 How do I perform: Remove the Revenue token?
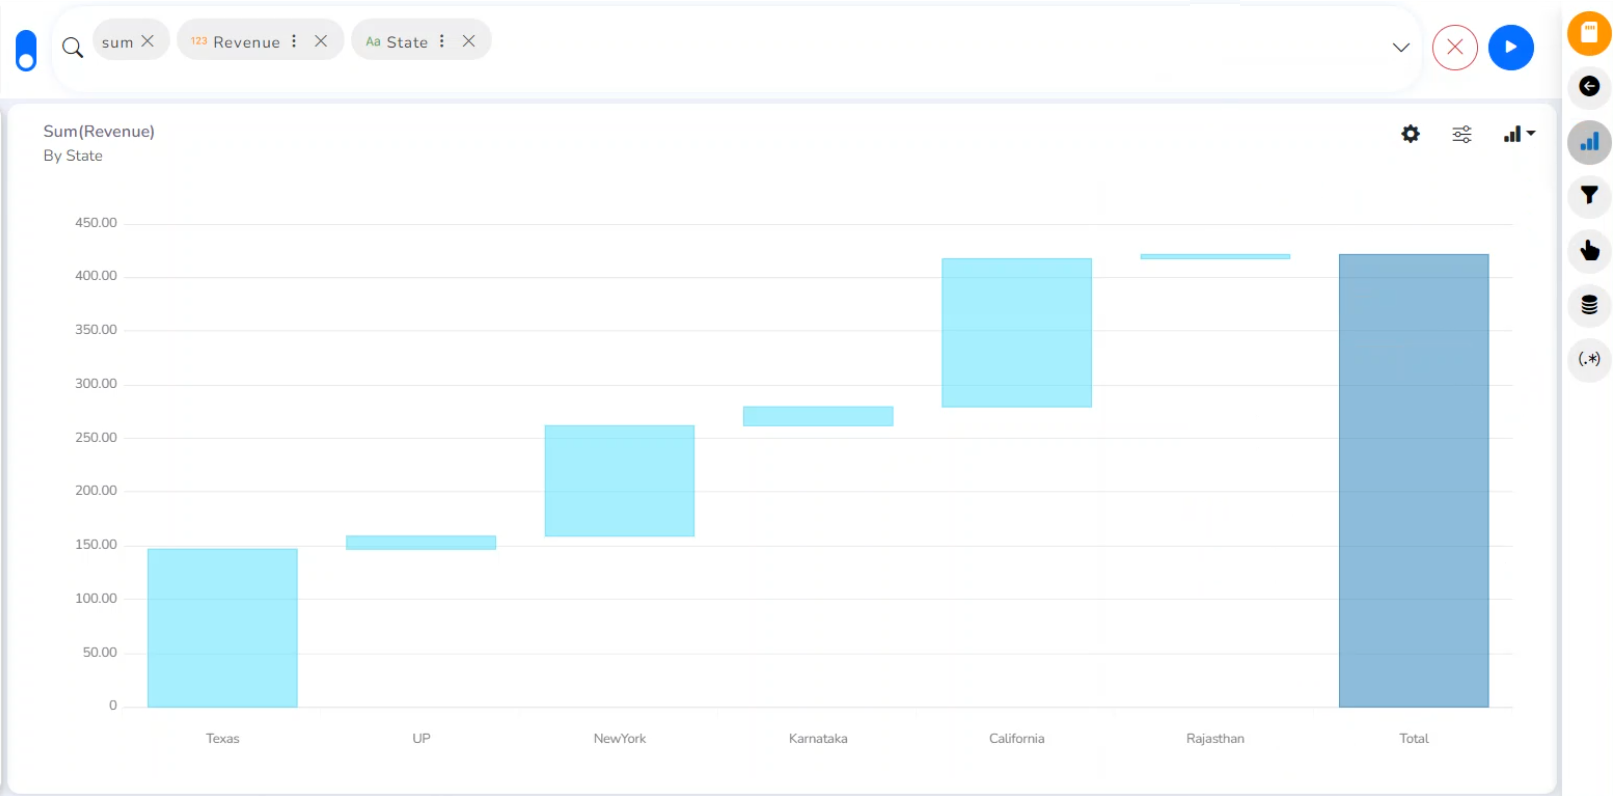tap(321, 41)
